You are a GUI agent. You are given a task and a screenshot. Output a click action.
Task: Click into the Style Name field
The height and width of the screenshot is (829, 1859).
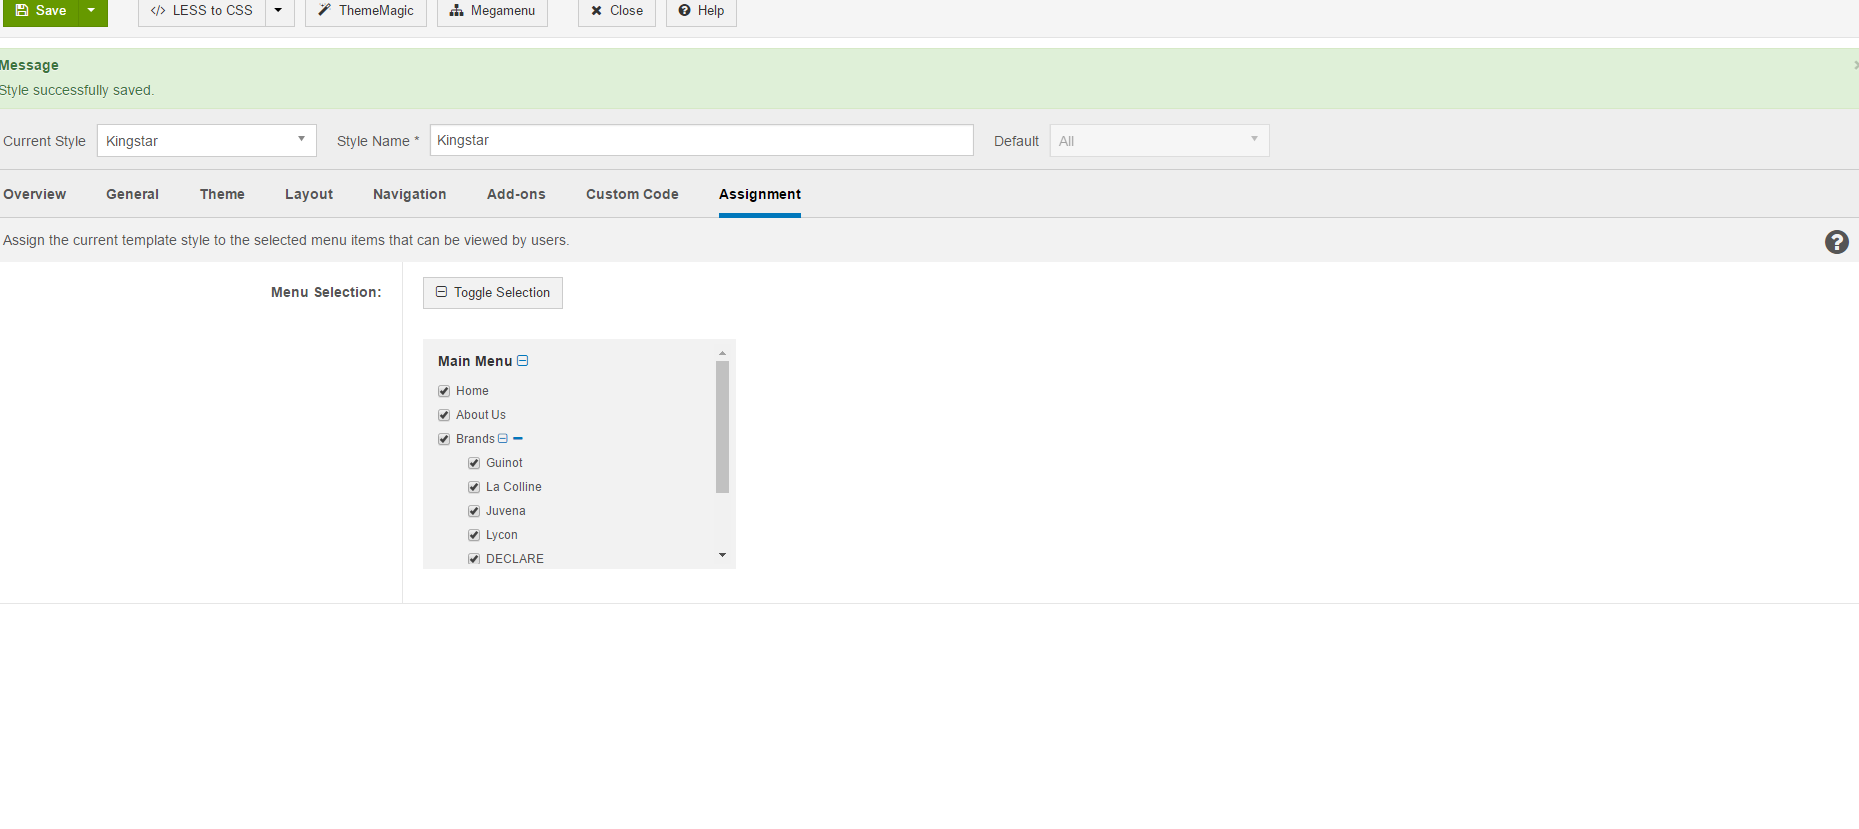[702, 140]
